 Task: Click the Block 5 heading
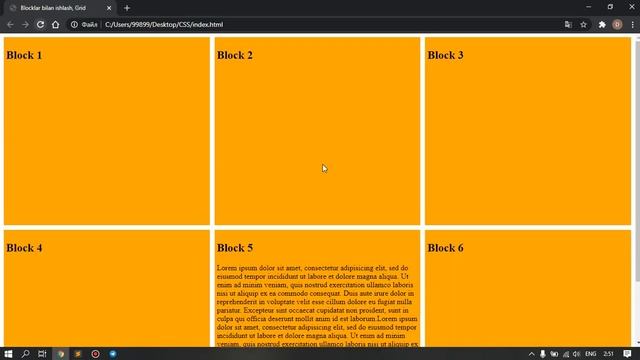click(x=235, y=248)
